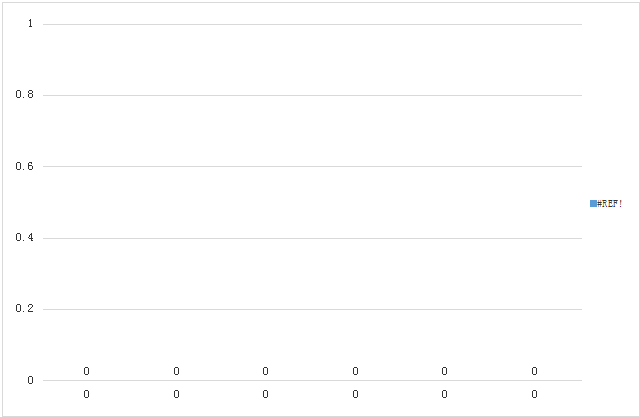This screenshot has width=640, height=417.
Task: Click the 0.4 vertical axis label
Action: pyautogui.click(x=24, y=237)
